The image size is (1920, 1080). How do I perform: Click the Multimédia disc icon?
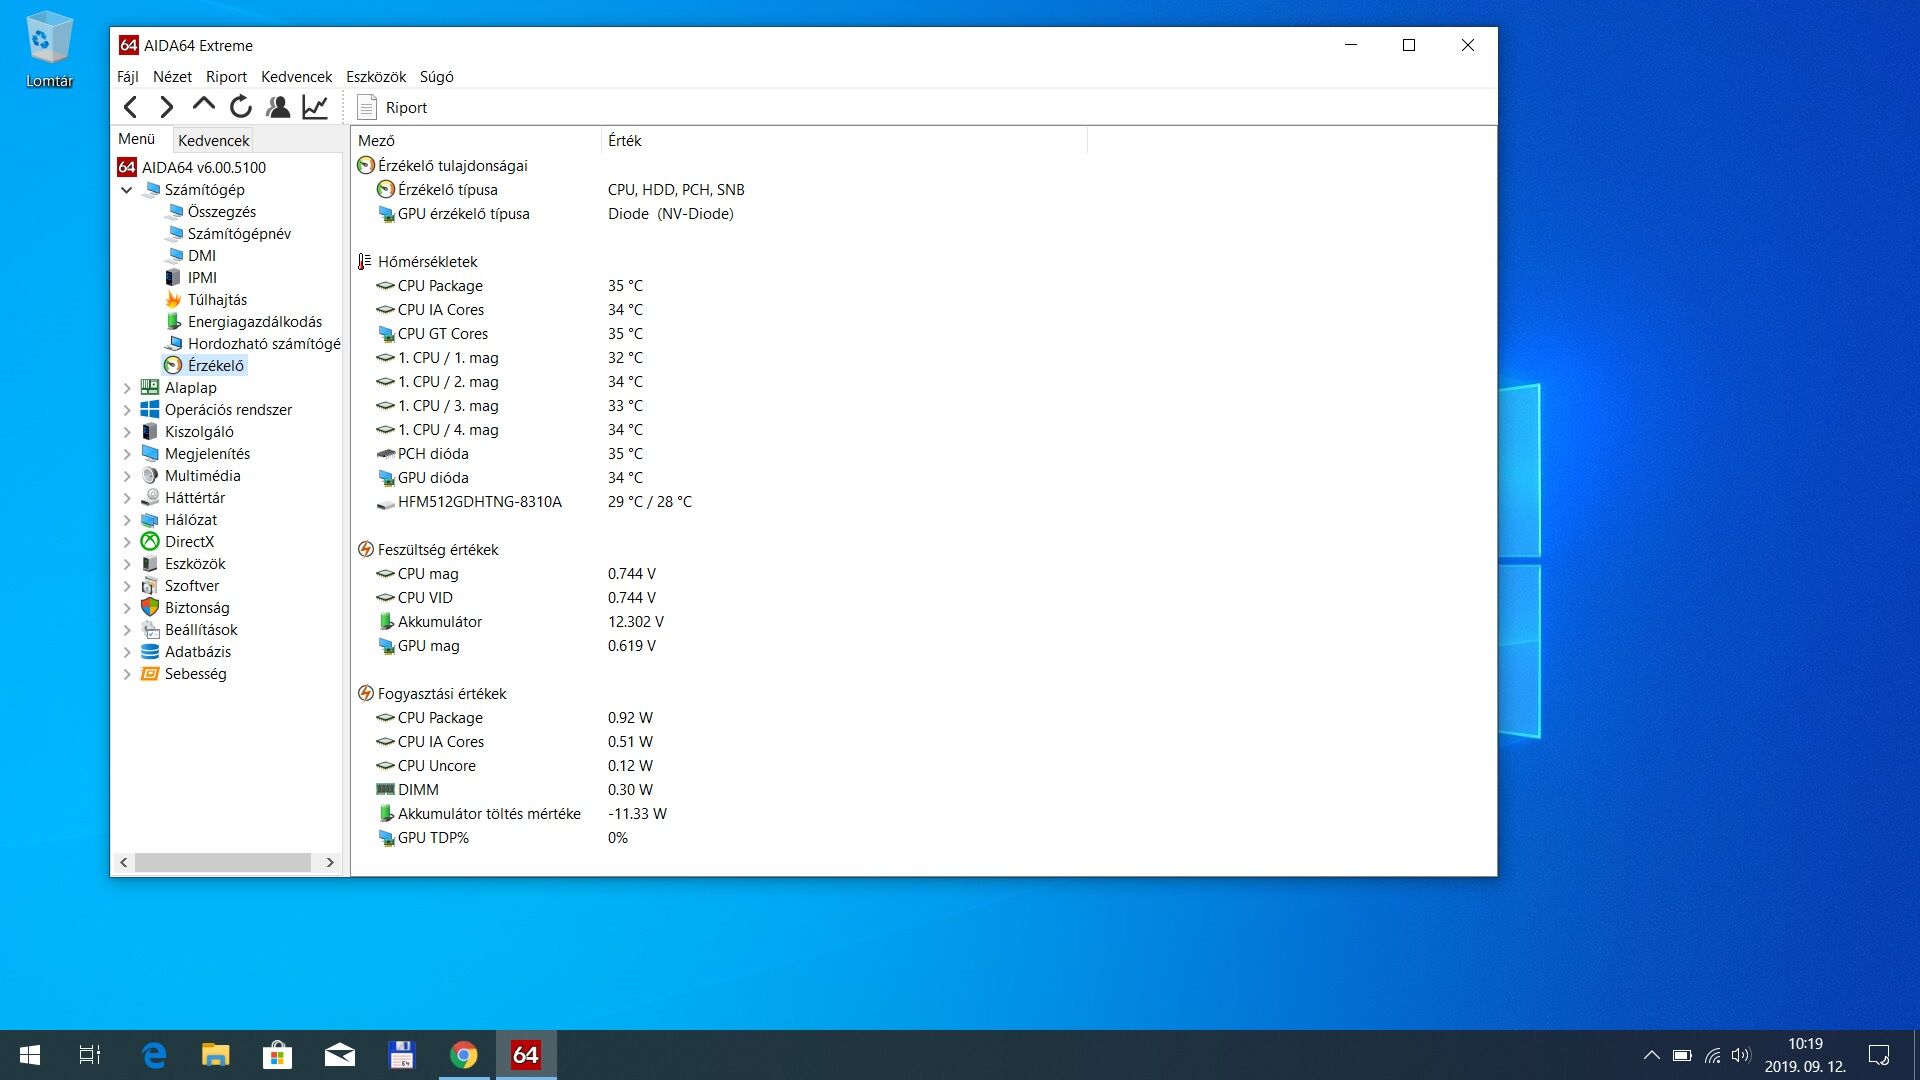150,476
